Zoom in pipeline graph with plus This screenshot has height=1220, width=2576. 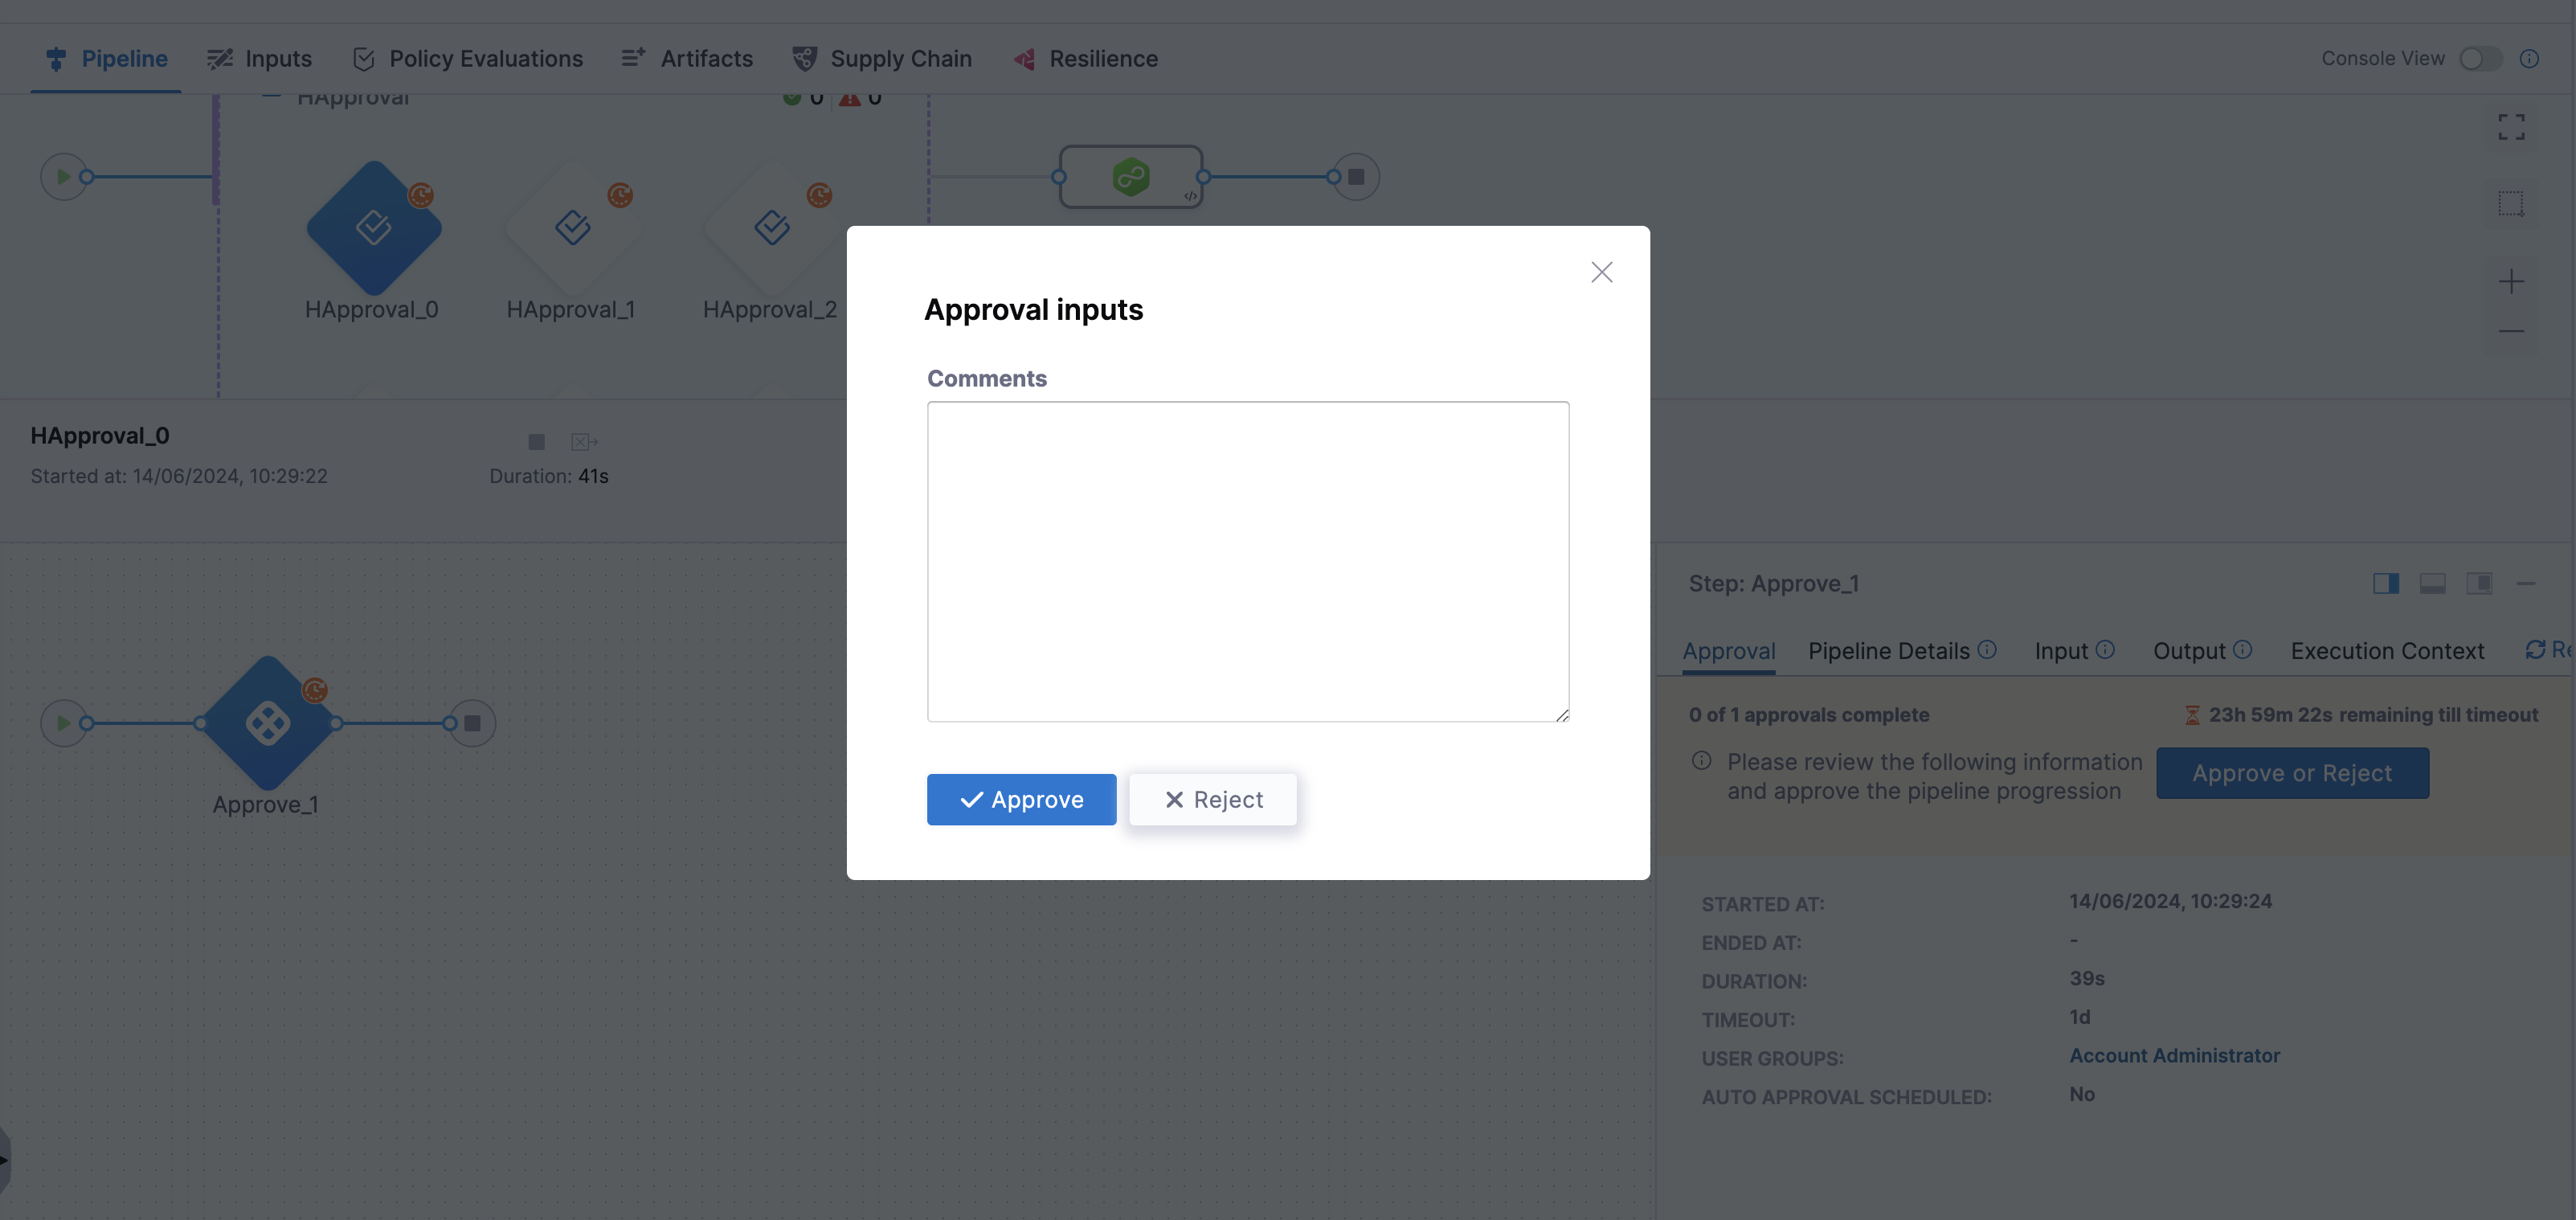tap(2511, 282)
